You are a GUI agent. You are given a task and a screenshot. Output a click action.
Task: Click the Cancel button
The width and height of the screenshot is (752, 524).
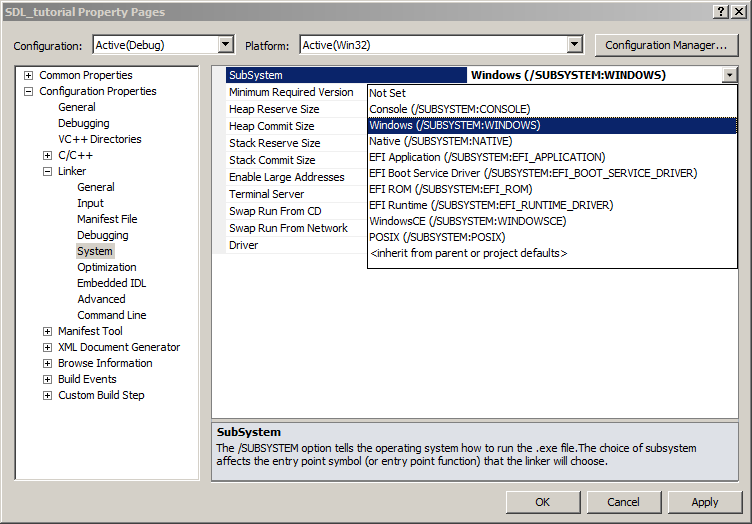[623, 502]
